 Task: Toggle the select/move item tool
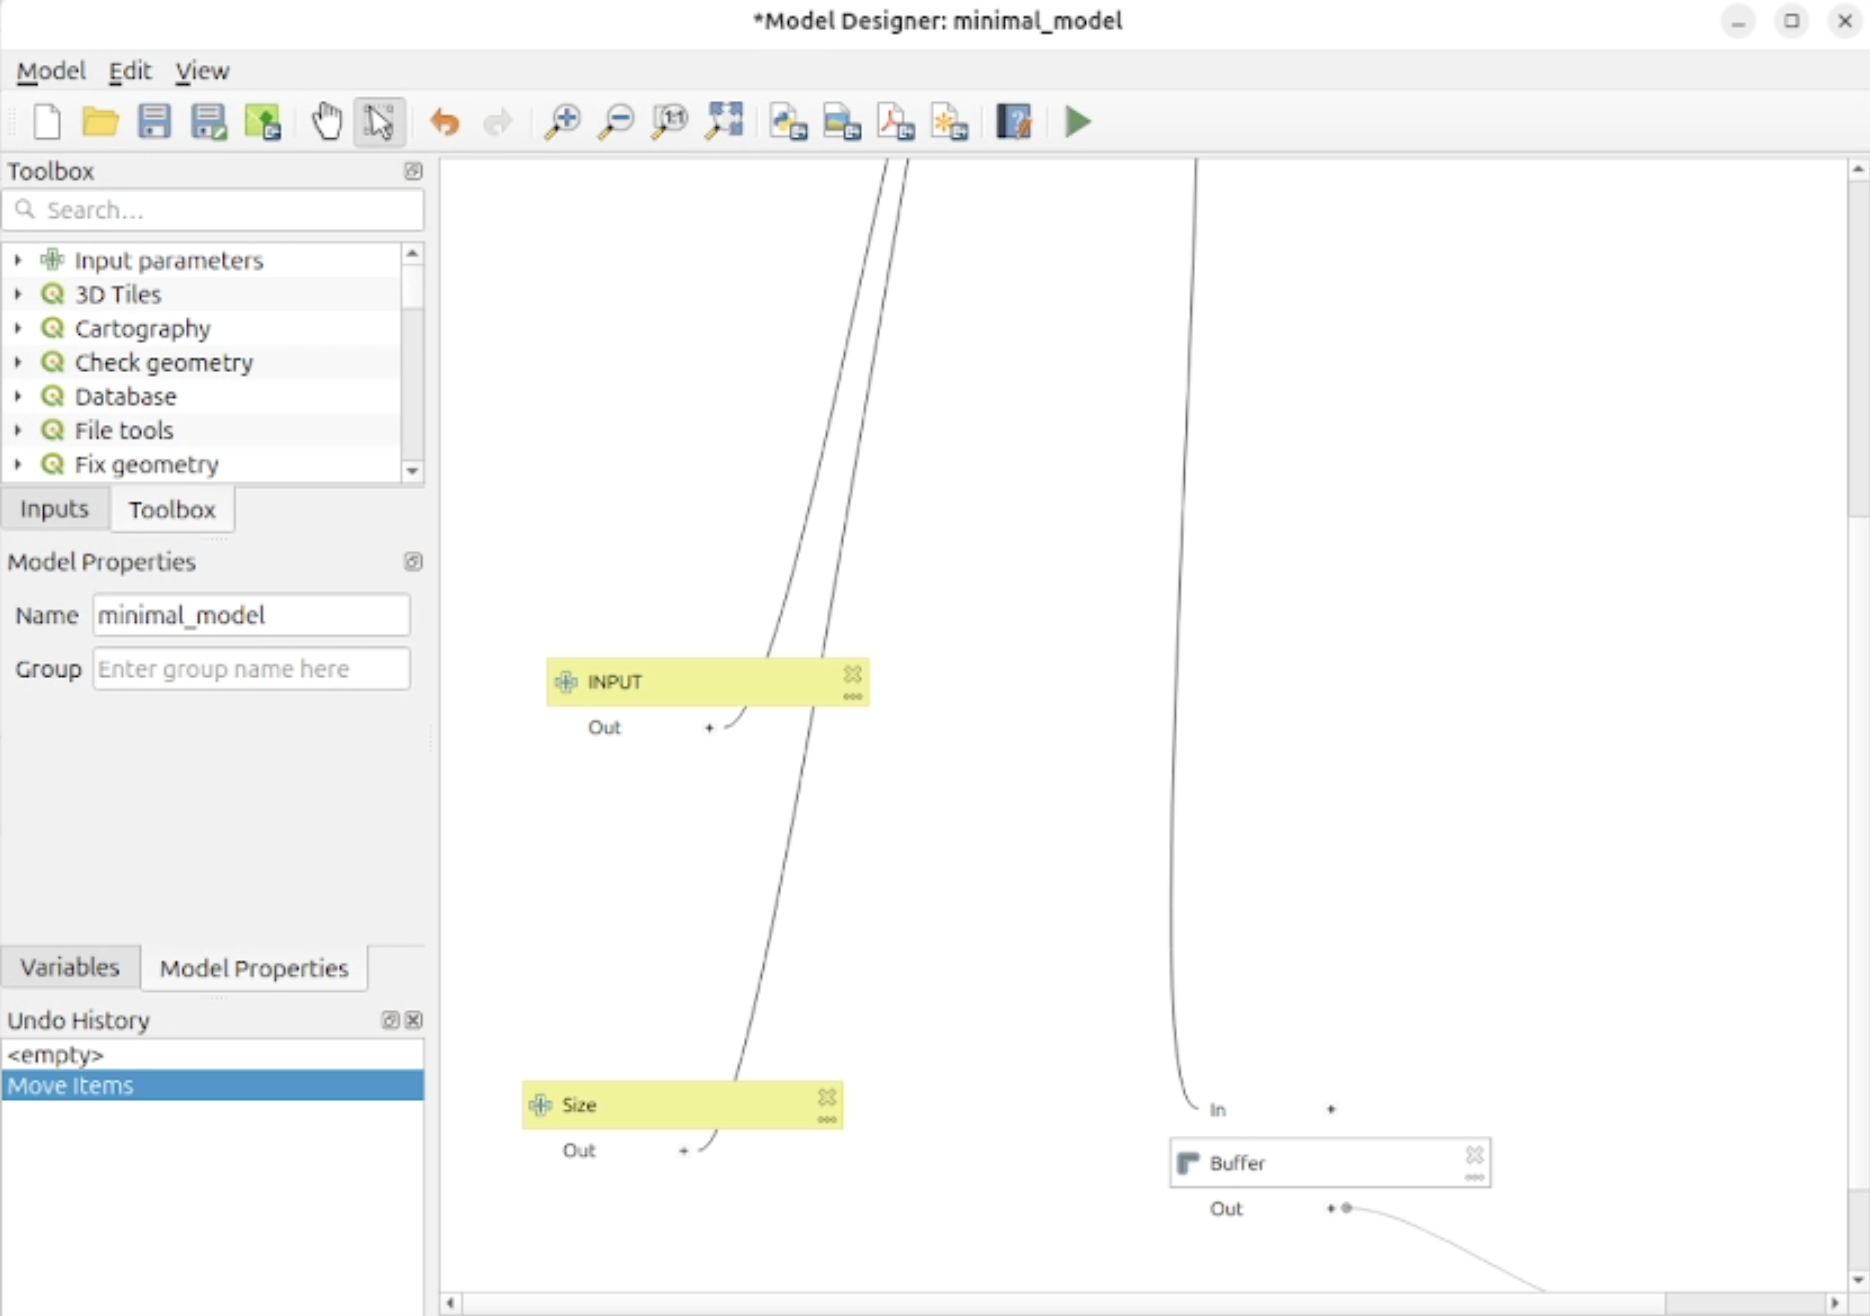(379, 122)
